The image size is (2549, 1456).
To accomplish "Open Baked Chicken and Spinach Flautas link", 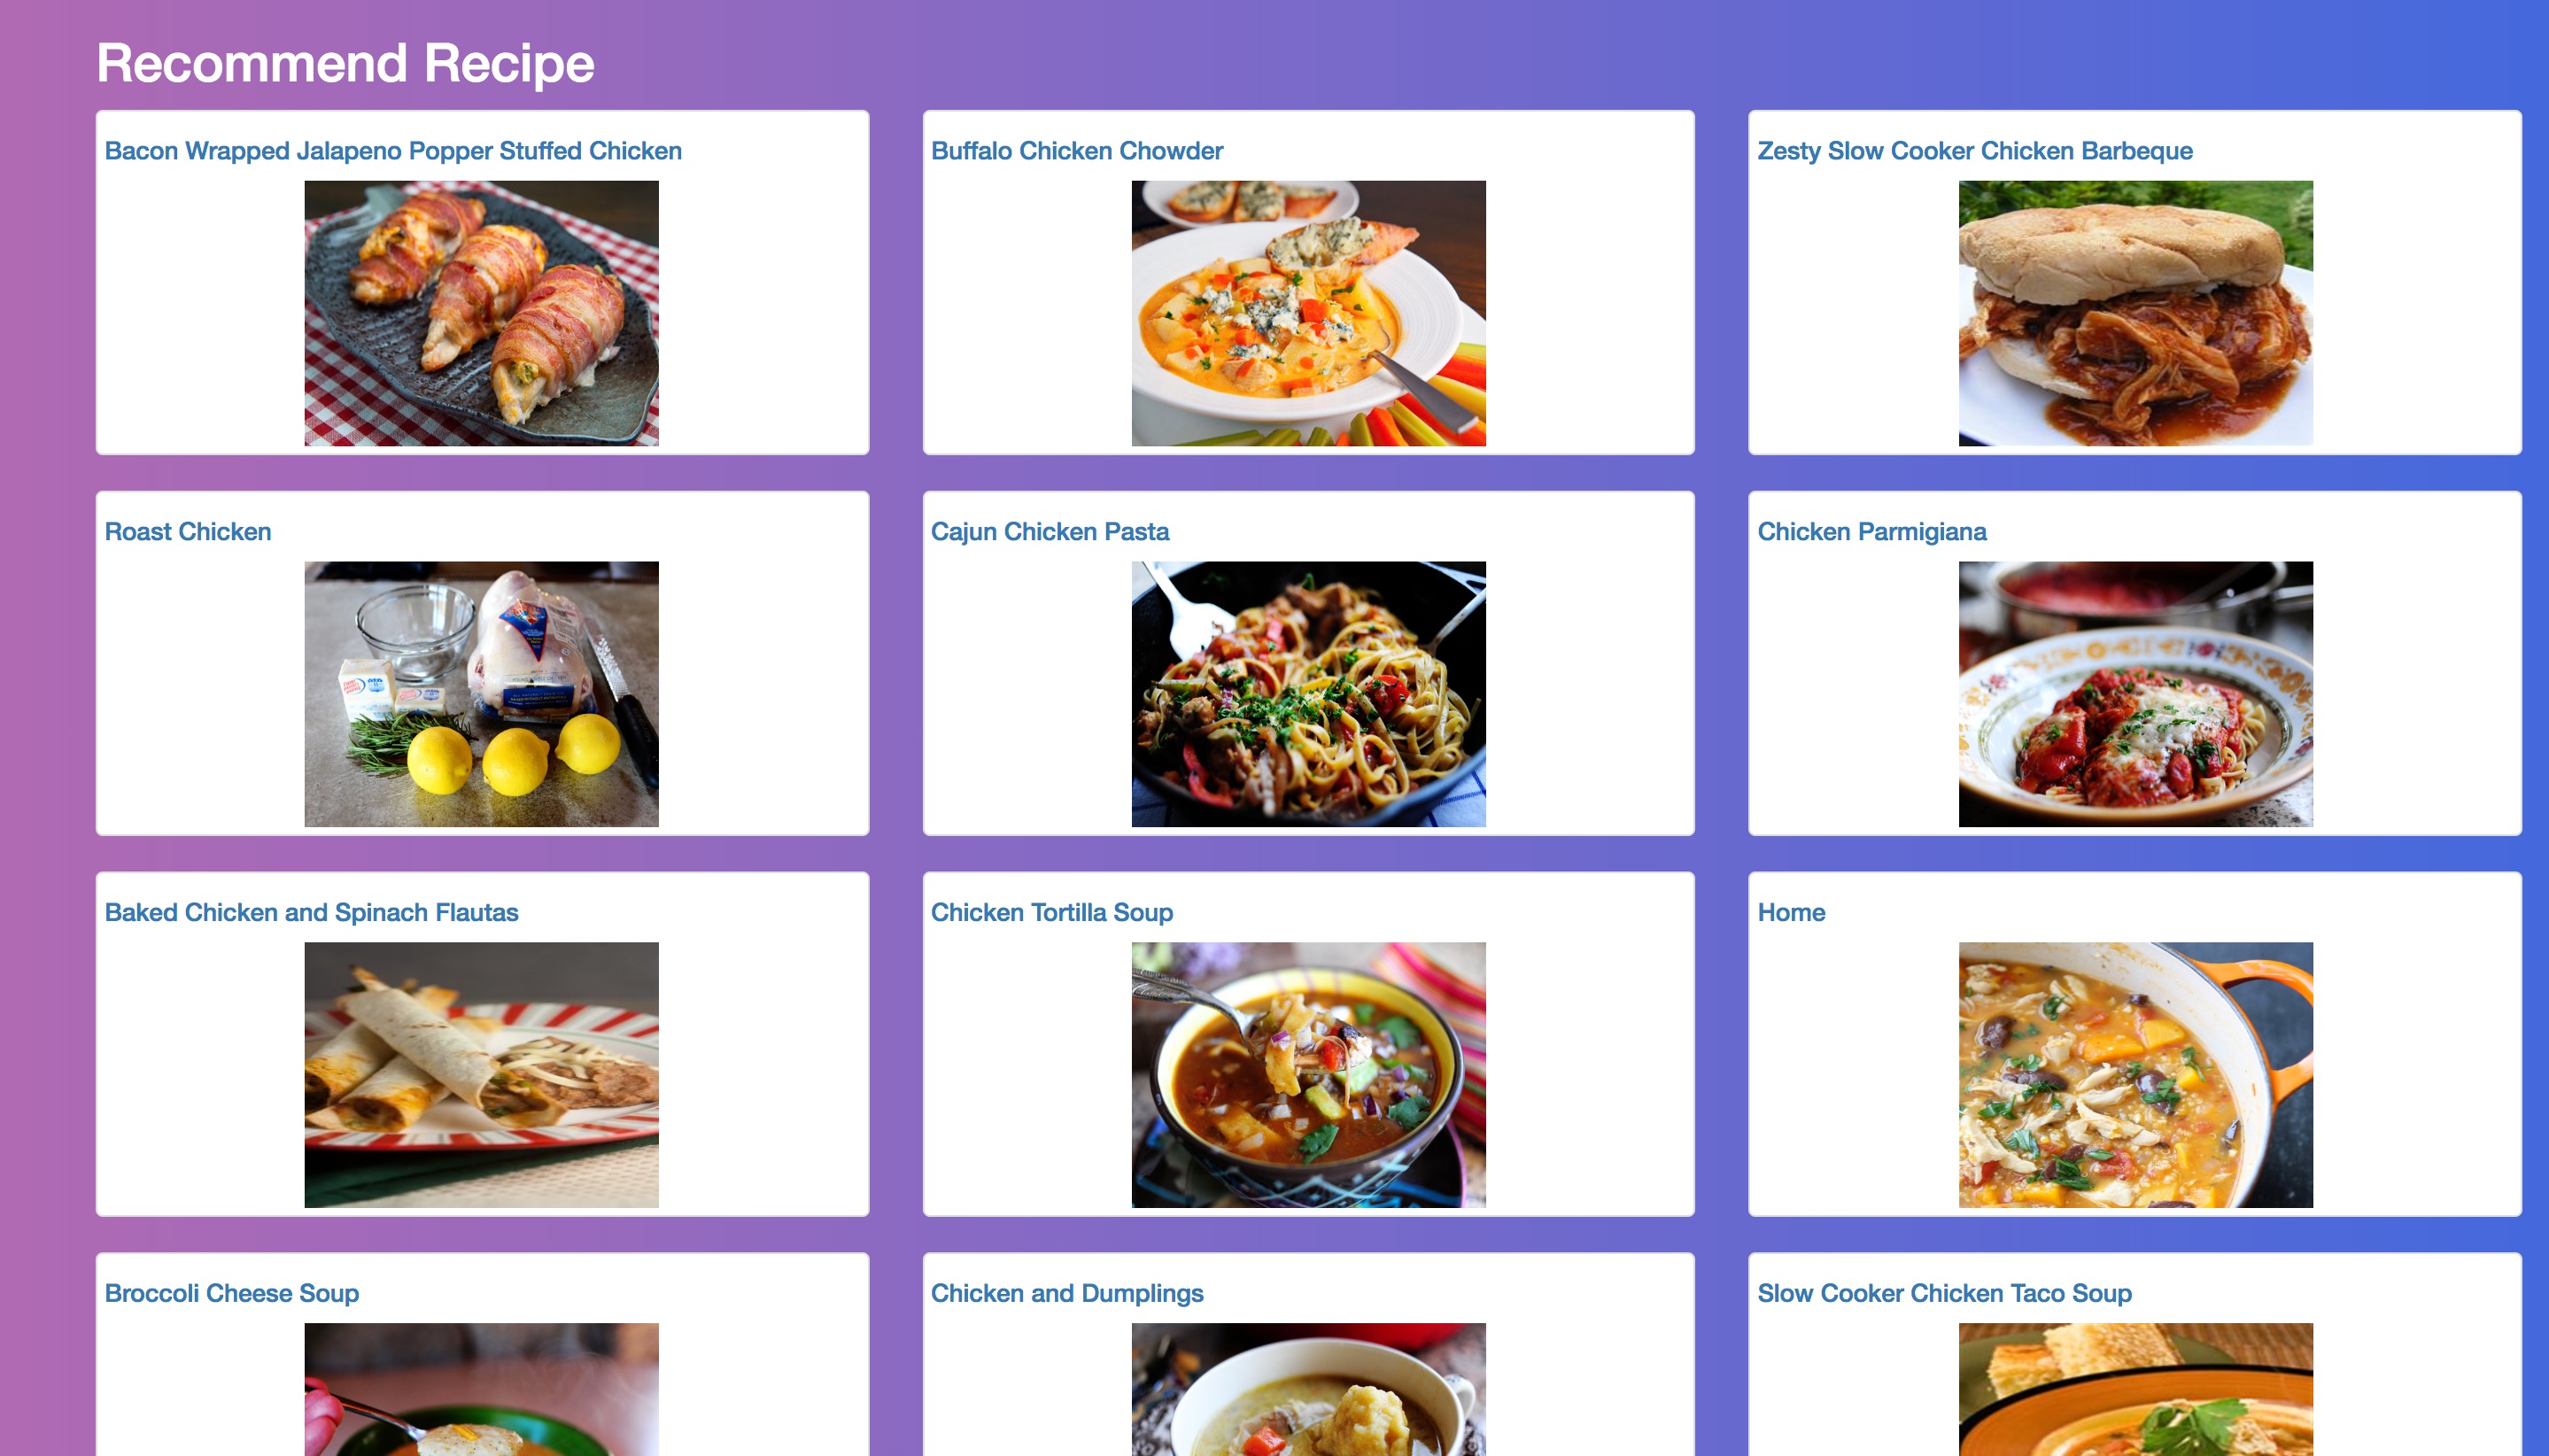I will tap(312, 913).
